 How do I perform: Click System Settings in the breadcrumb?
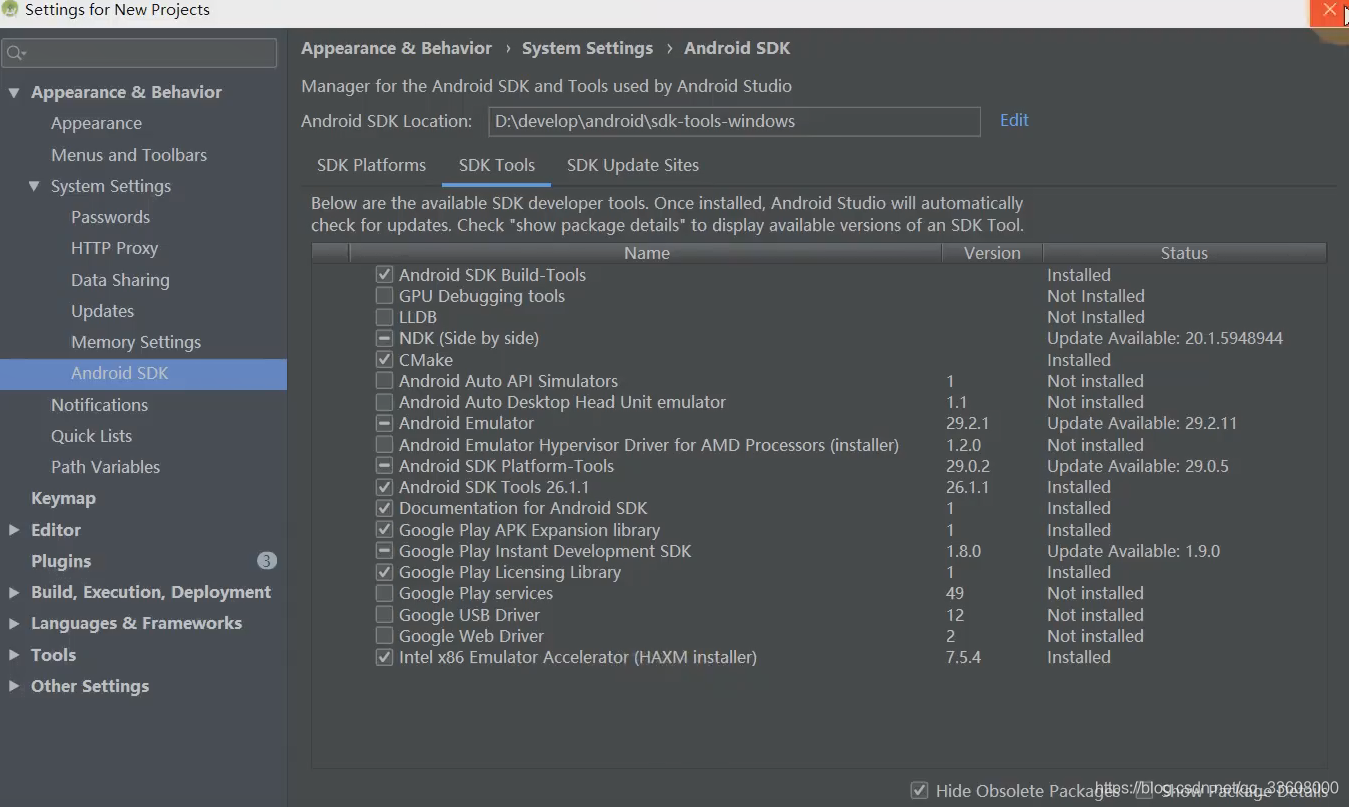tap(587, 48)
